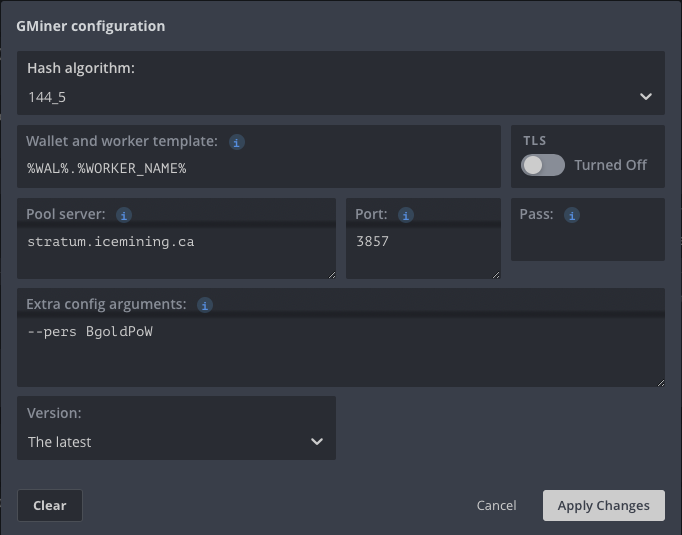This screenshot has height=535, width=682.
Task: Apply Changes to GMiner configuration
Action: tap(603, 506)
